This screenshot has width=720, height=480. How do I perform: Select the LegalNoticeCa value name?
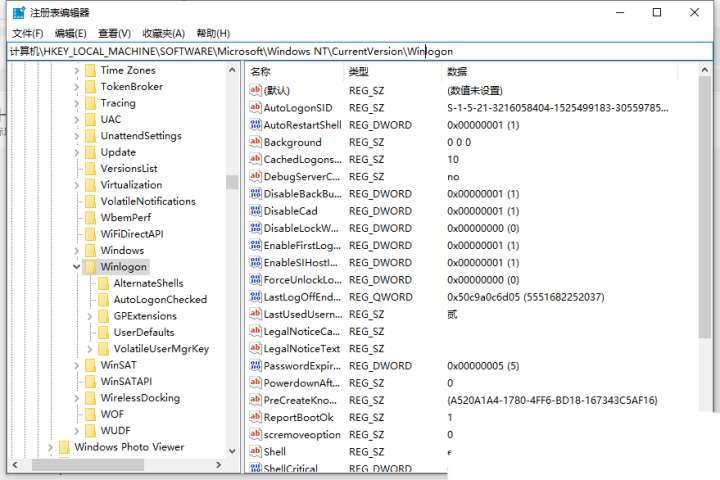tap(303, 331)
